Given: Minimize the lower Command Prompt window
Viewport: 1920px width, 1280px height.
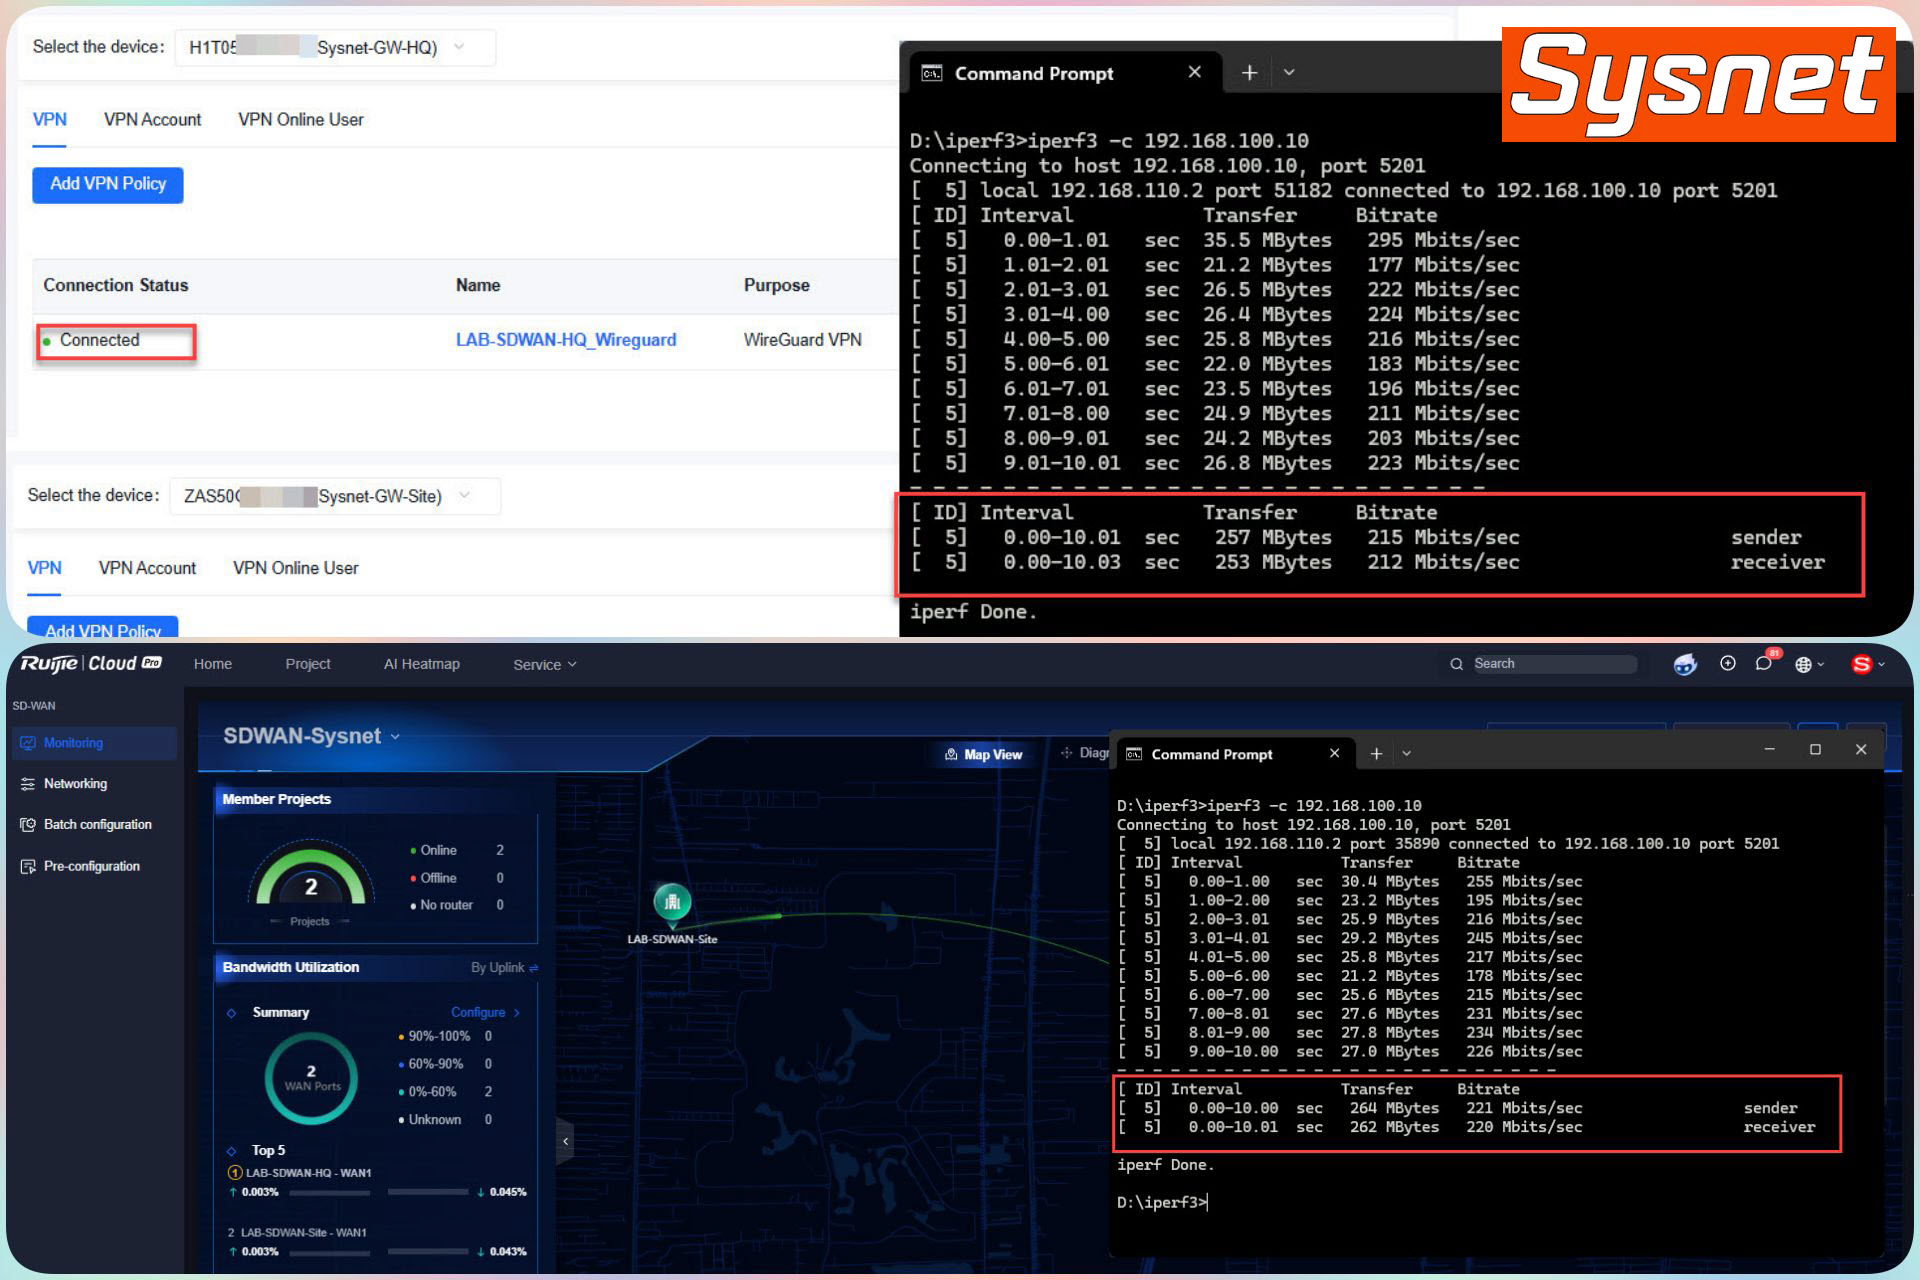Looking at the screenshot, I should [x=1769, y=749].
